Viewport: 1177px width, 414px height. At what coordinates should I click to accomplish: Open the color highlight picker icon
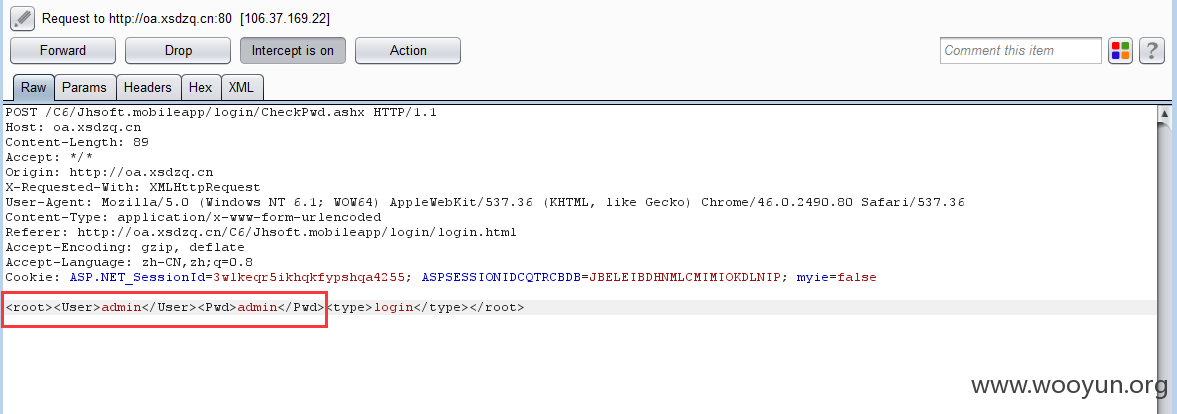point(1120,51)
